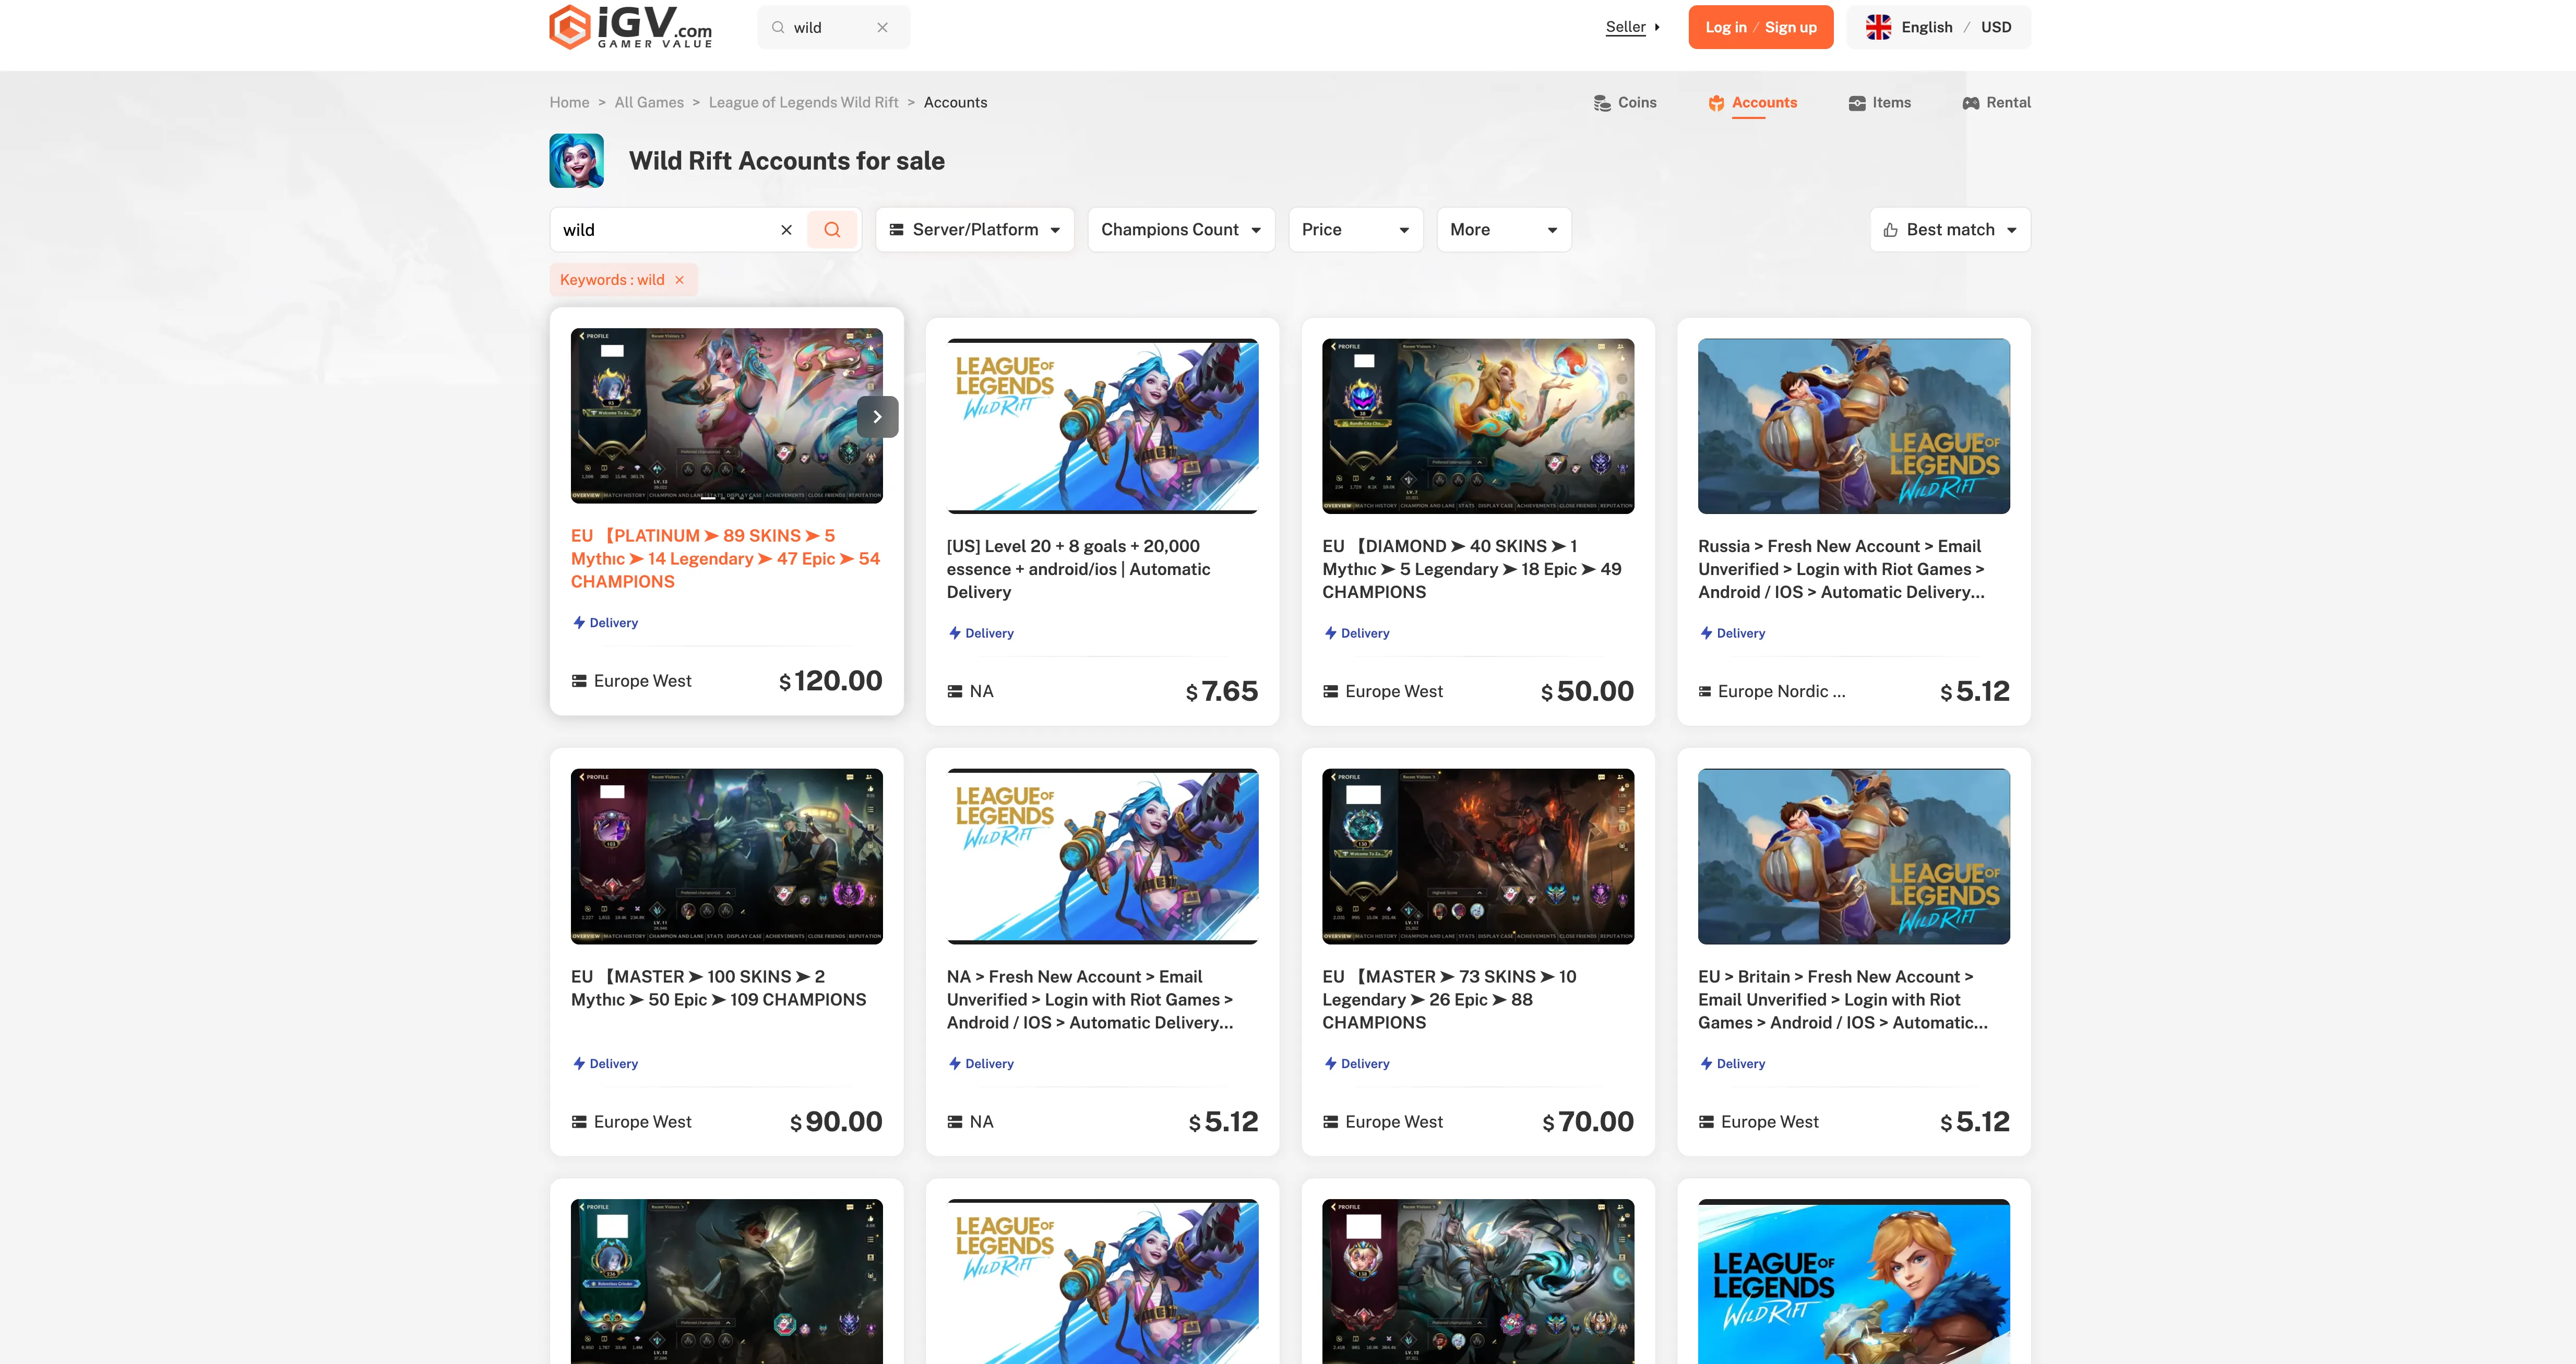
Task: Click the UK flag language icon
Action: (1878, 27)
